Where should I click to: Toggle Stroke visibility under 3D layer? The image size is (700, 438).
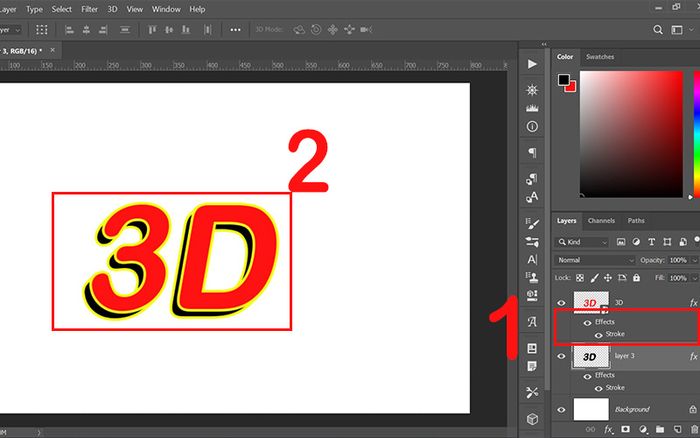(x=598, y=335)
